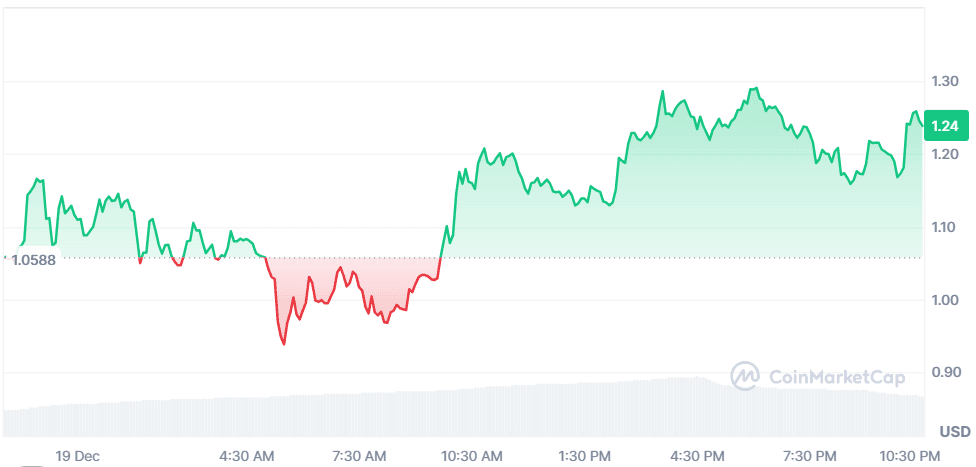Select the 10:30 AM time marker
The height and width of the screenshot is (467, 976).
[475, 456]
